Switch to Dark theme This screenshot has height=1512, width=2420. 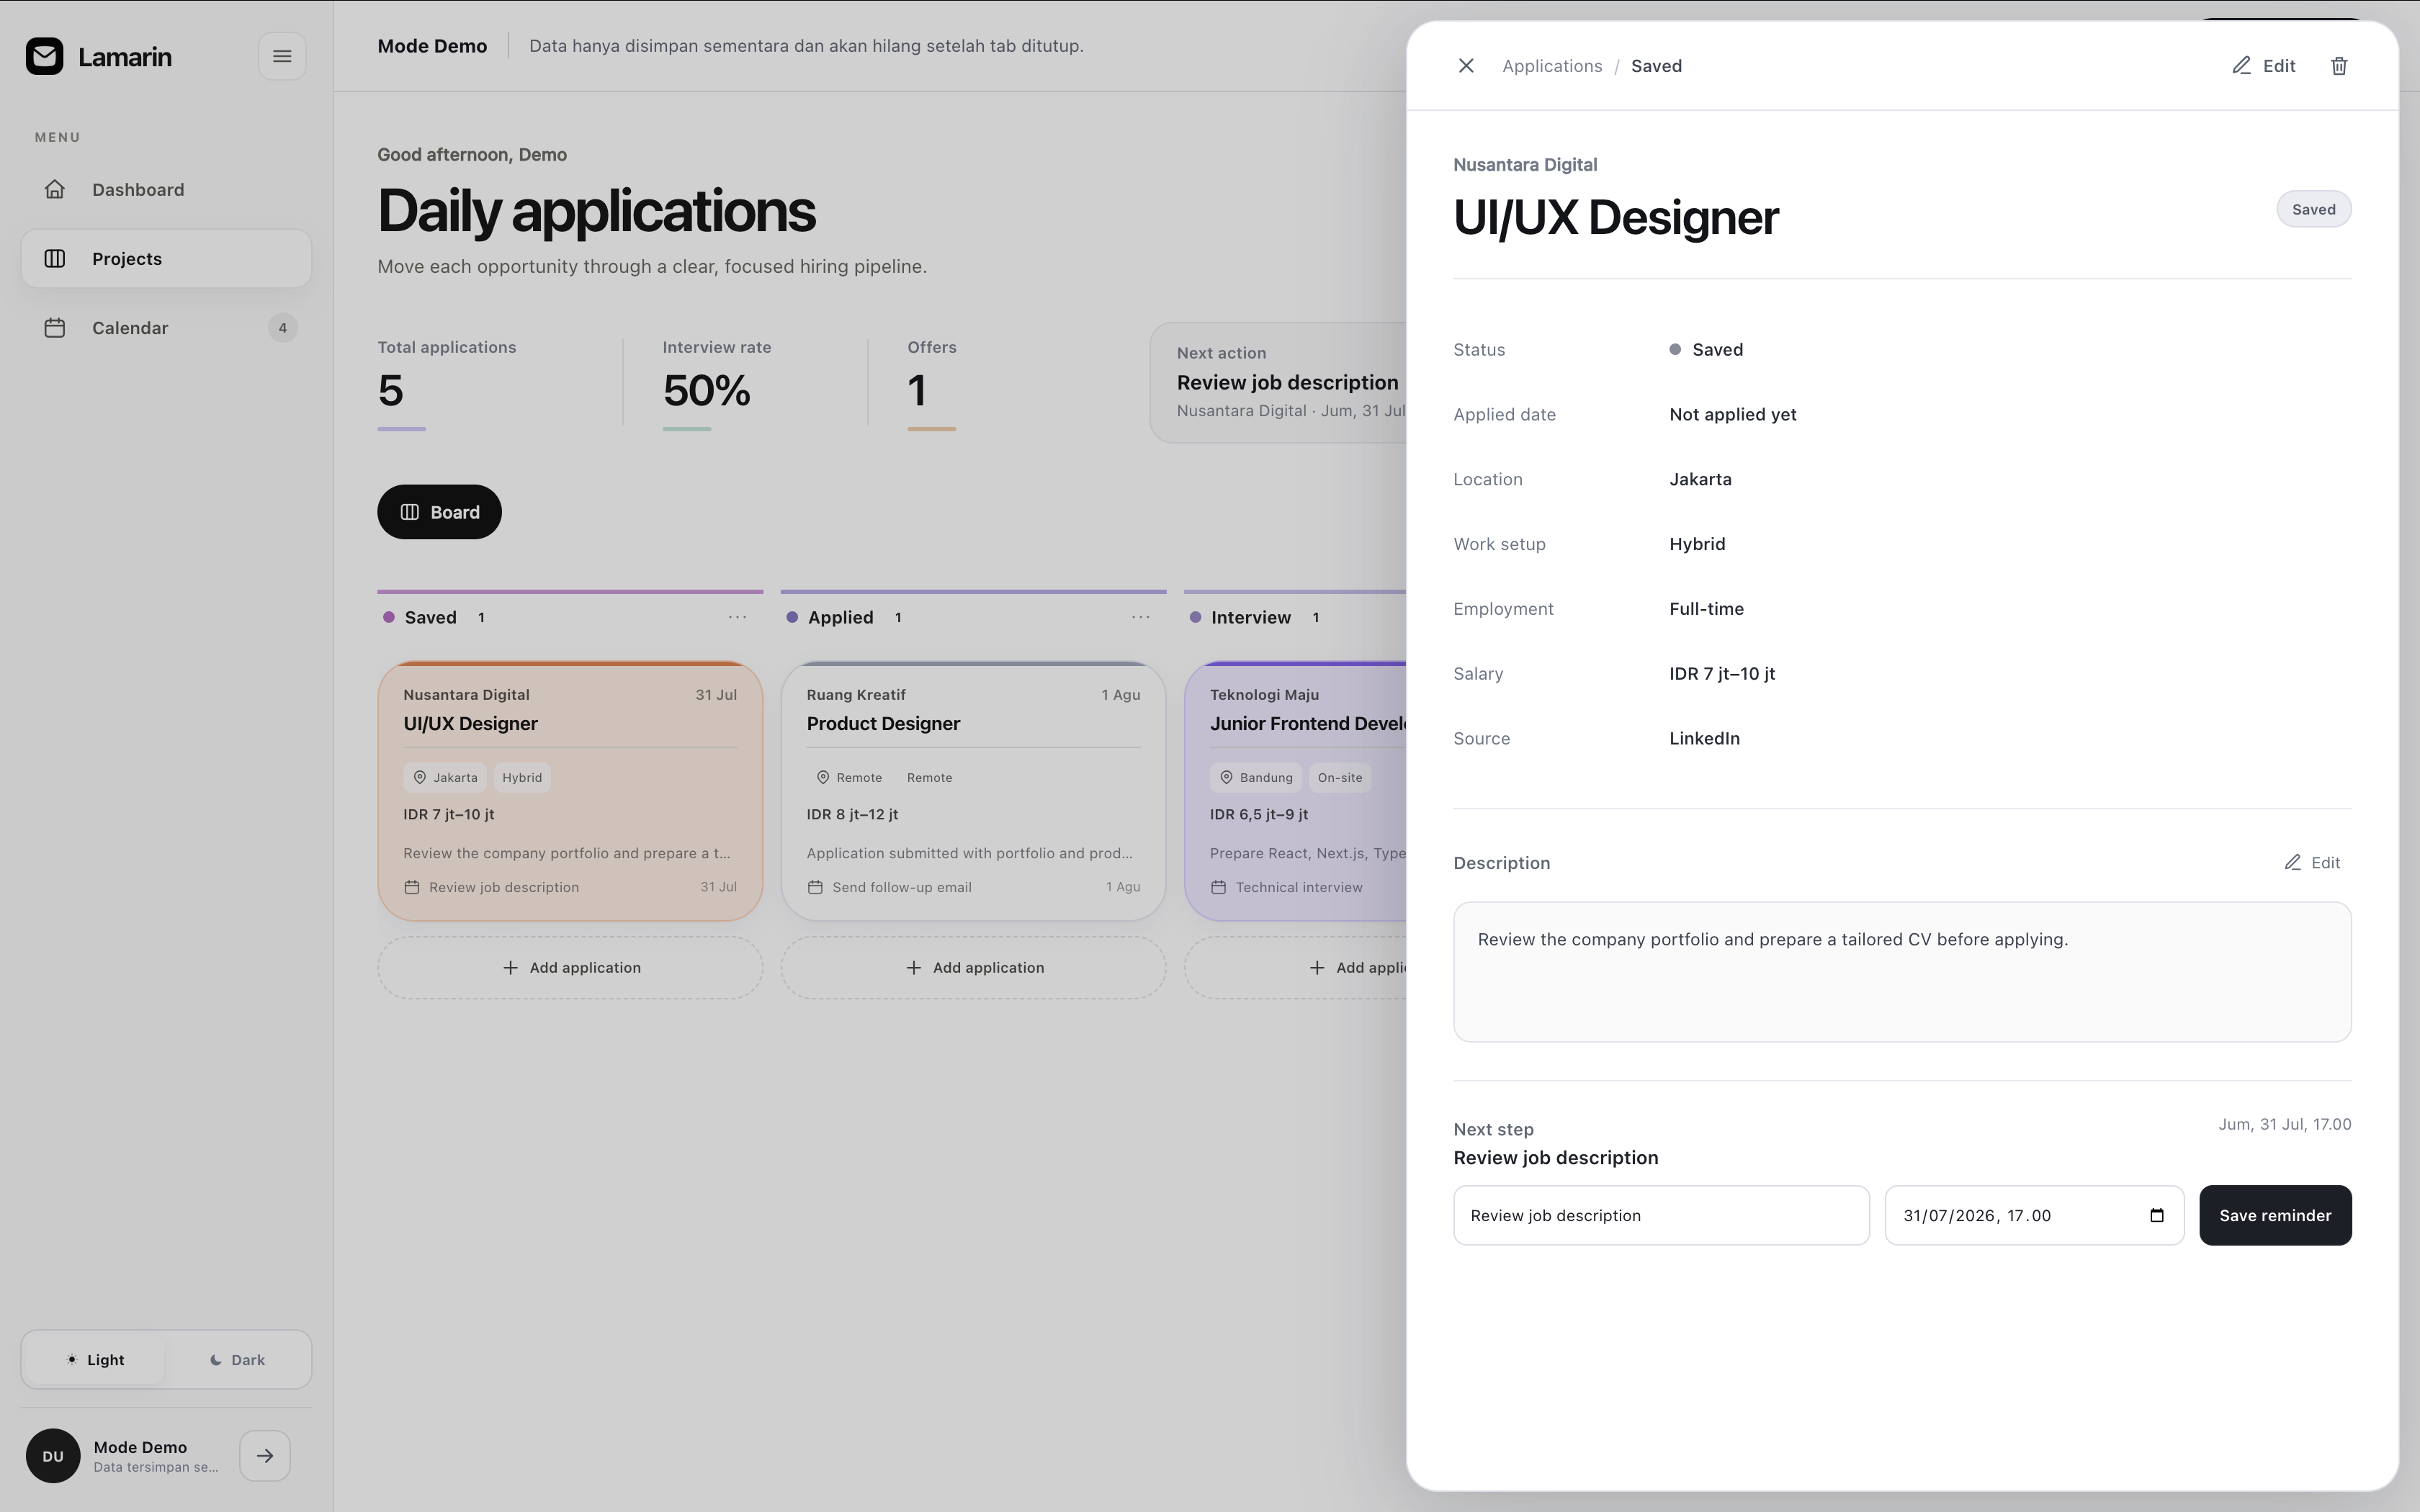click(238, 1359)
